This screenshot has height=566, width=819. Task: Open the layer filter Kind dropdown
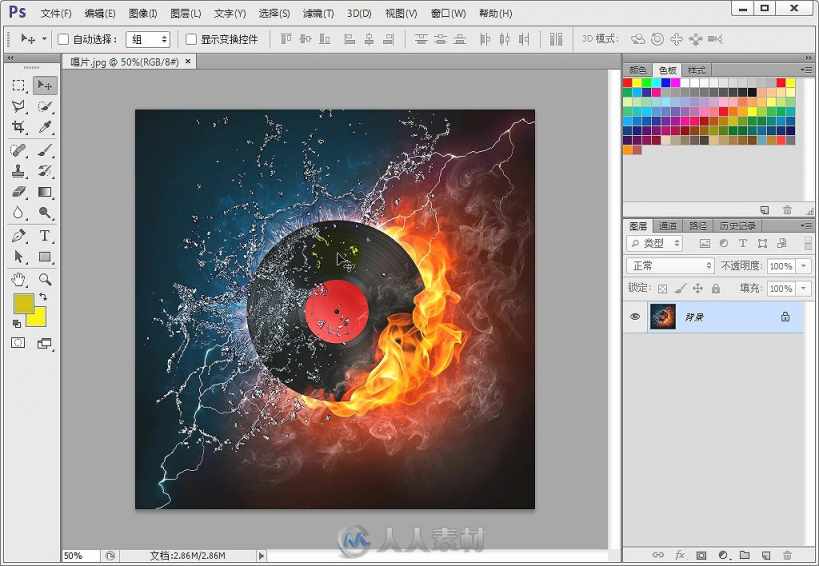pos(654,243)
